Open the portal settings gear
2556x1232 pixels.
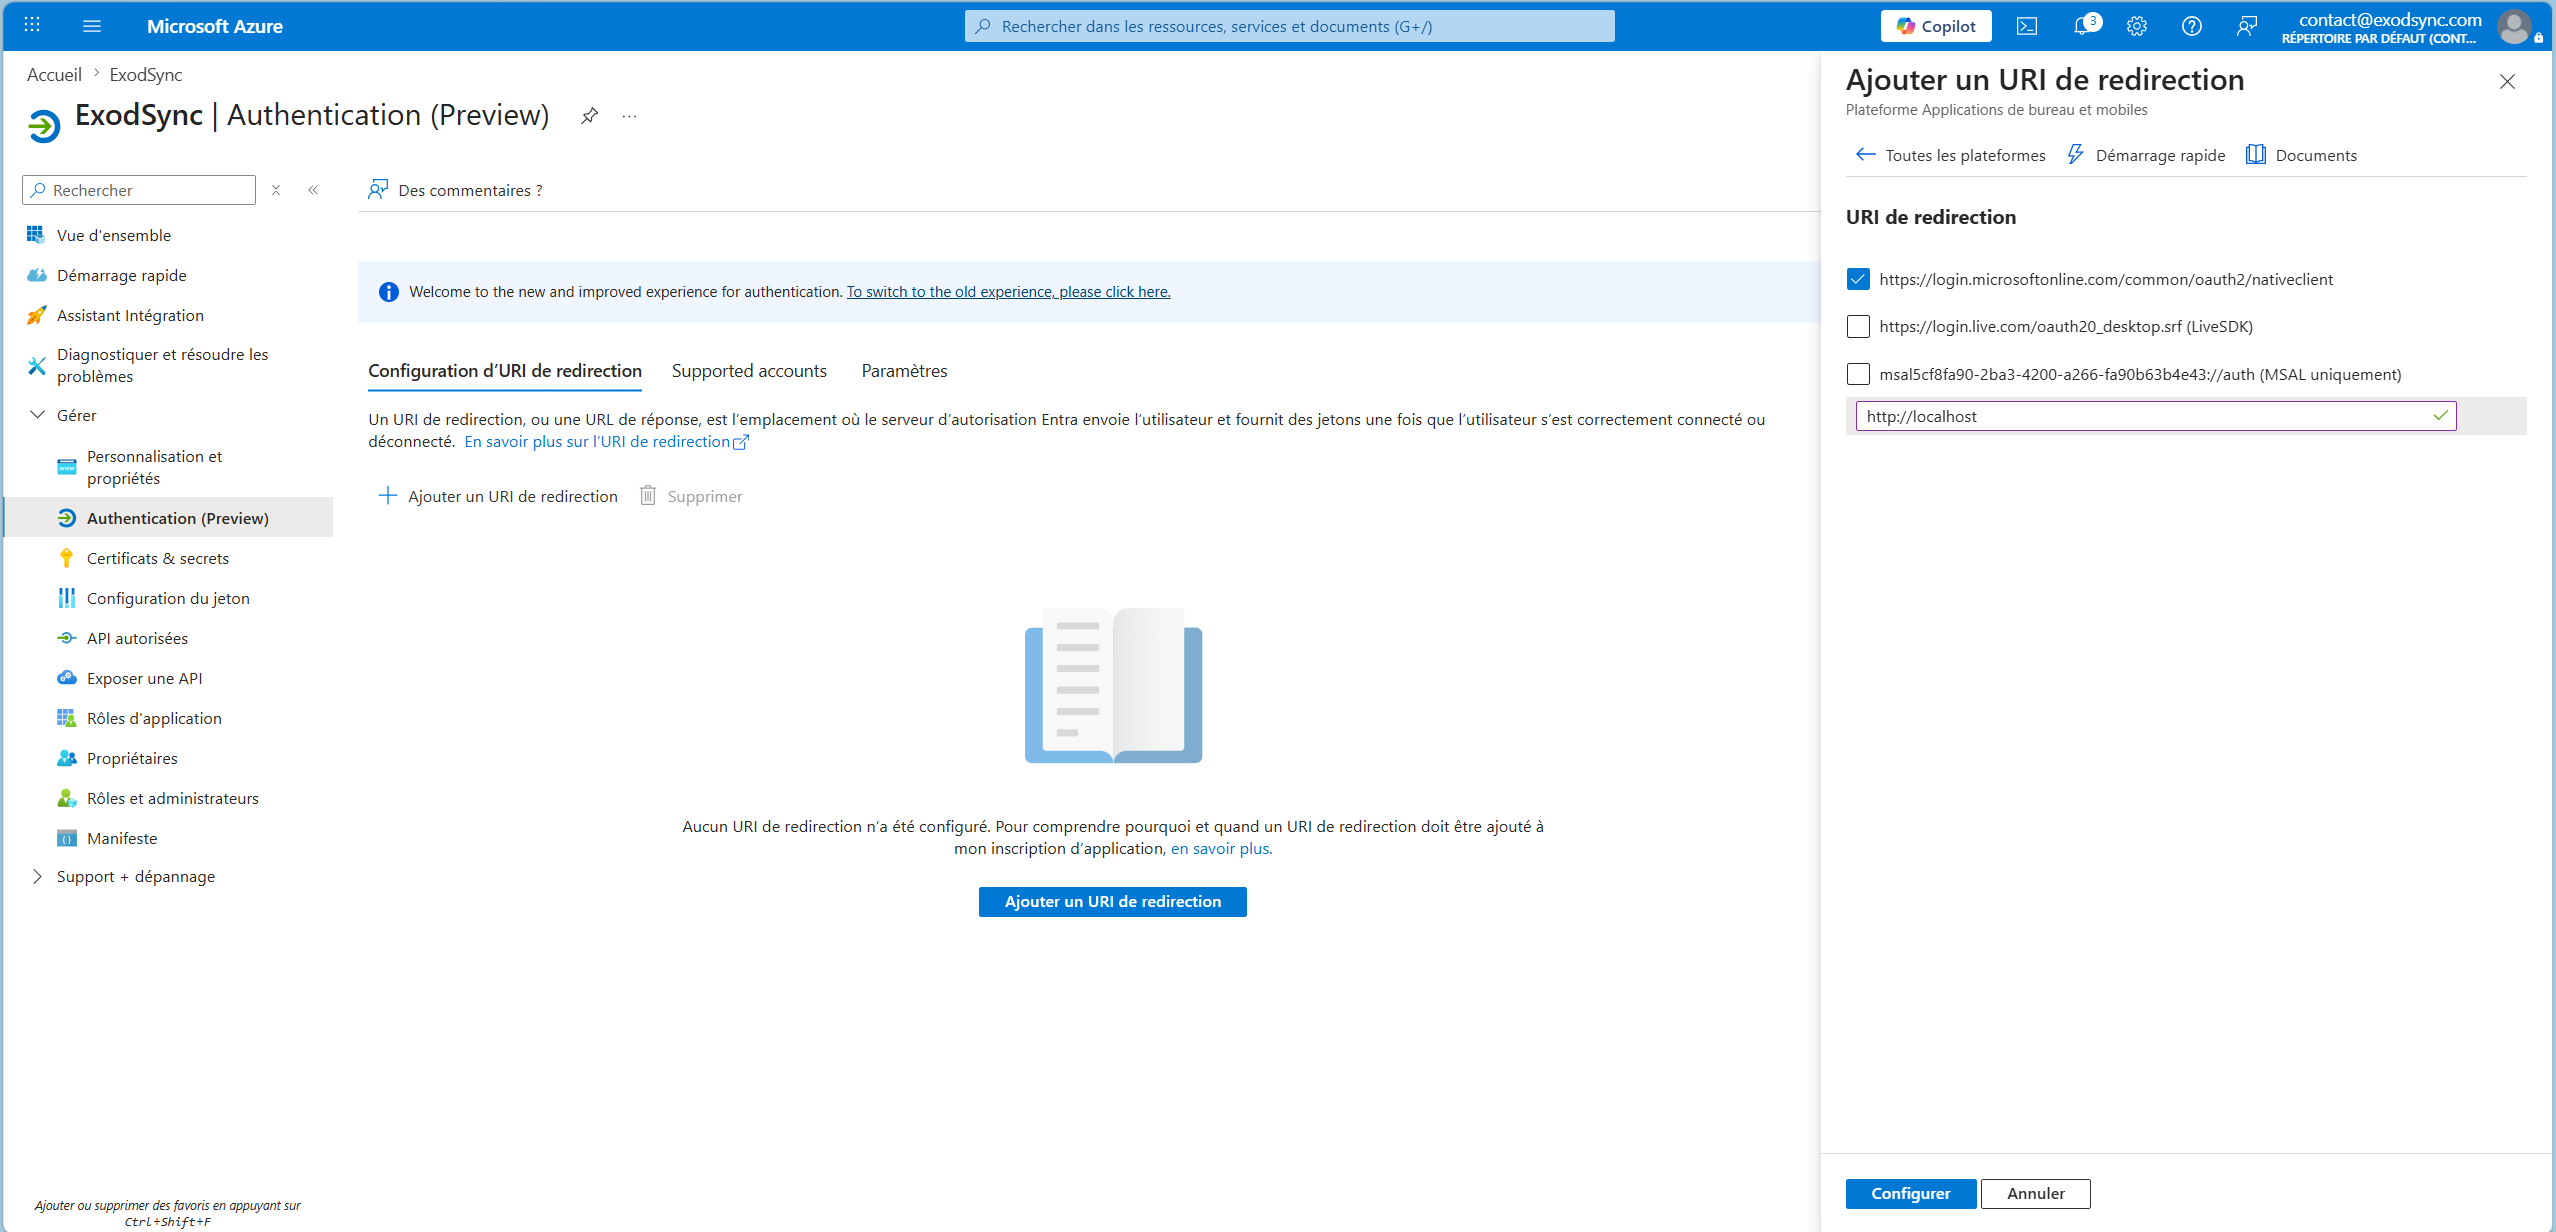click(x=2137, y=26)
